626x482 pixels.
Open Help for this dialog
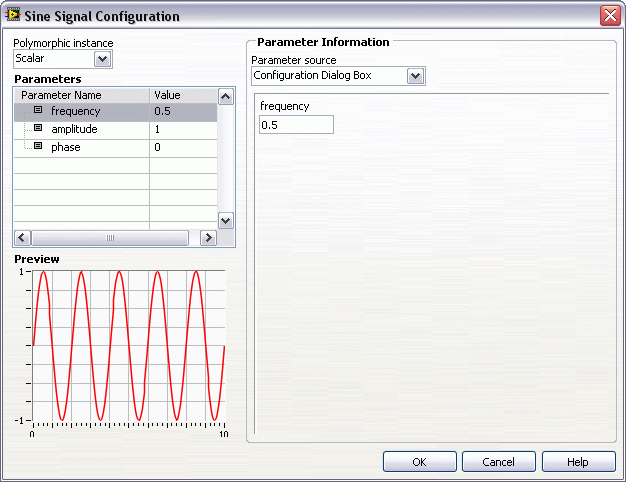[578, 462]
